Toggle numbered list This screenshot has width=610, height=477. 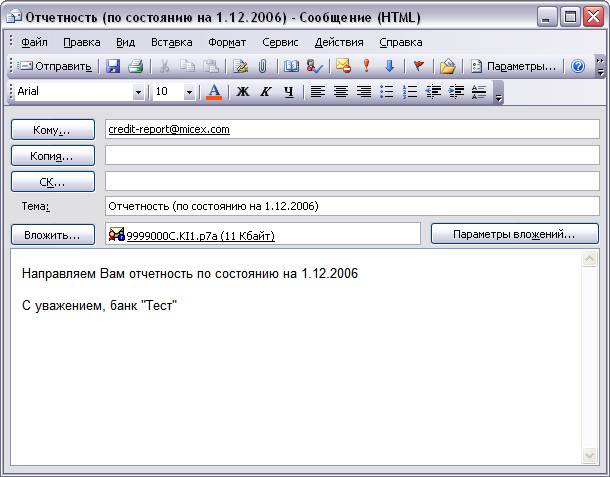(x=410, y=92)
